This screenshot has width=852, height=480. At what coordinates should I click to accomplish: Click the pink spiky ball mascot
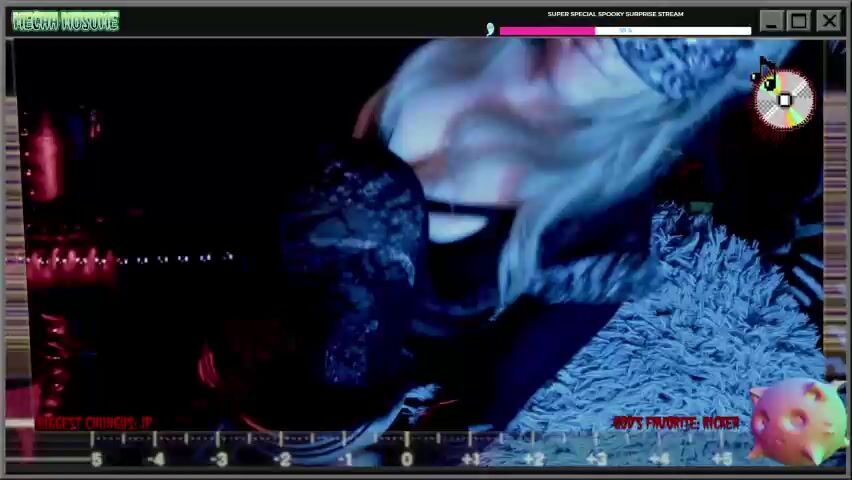point(797,421)
